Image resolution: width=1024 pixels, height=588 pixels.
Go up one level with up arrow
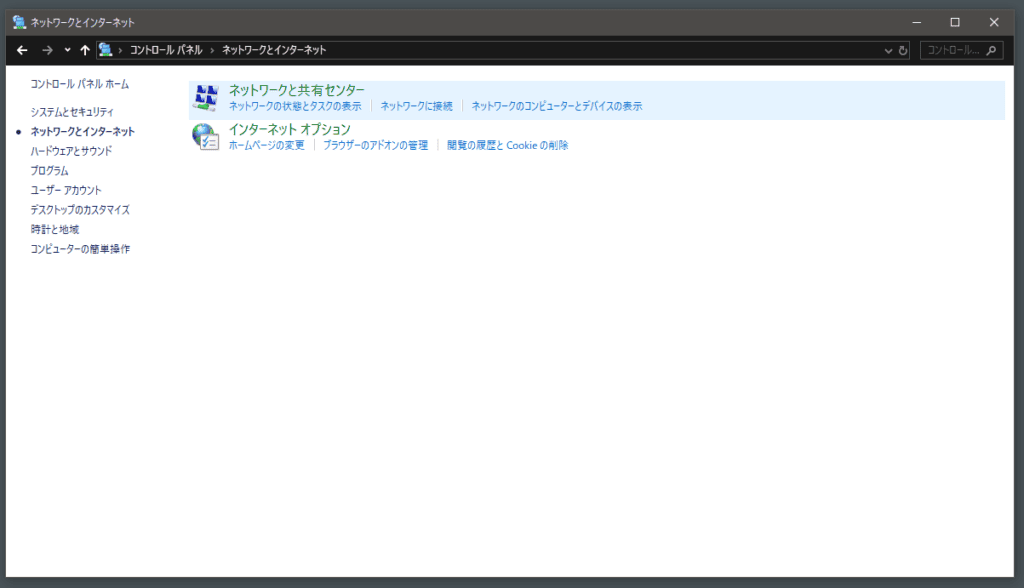(x=85, y=50)
